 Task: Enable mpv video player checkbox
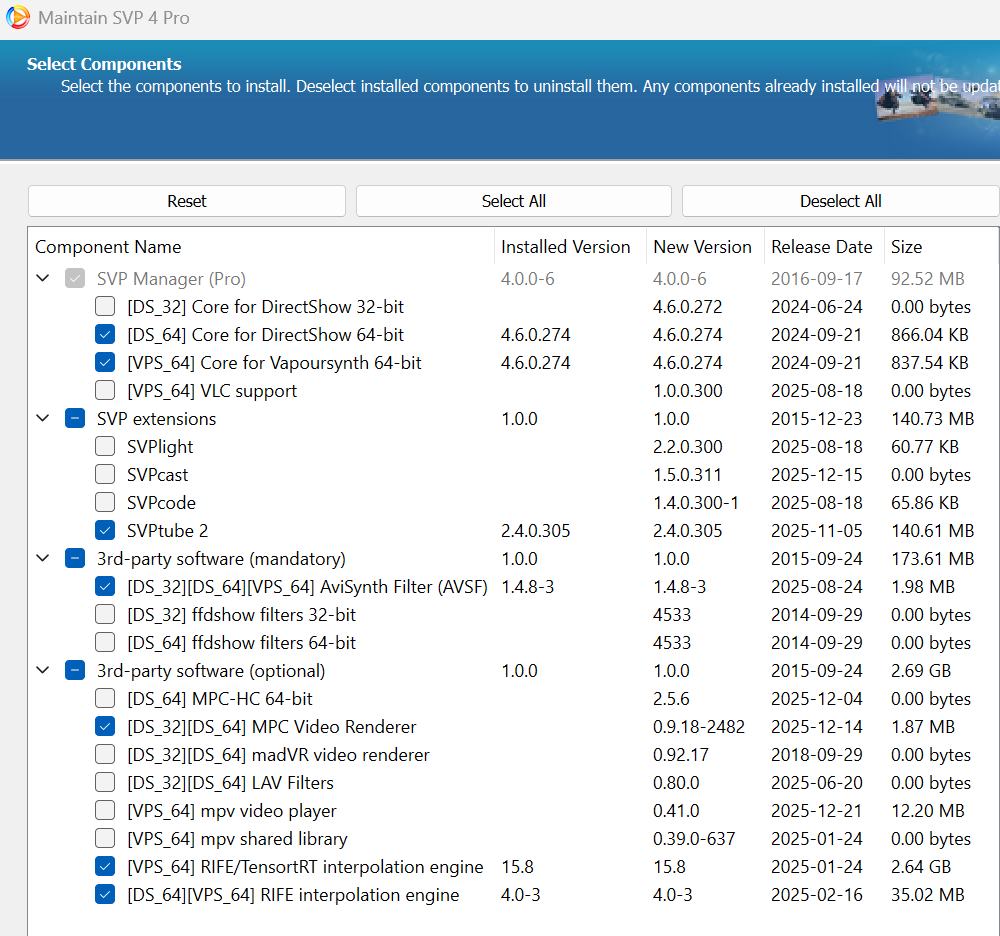click(105, 811)
